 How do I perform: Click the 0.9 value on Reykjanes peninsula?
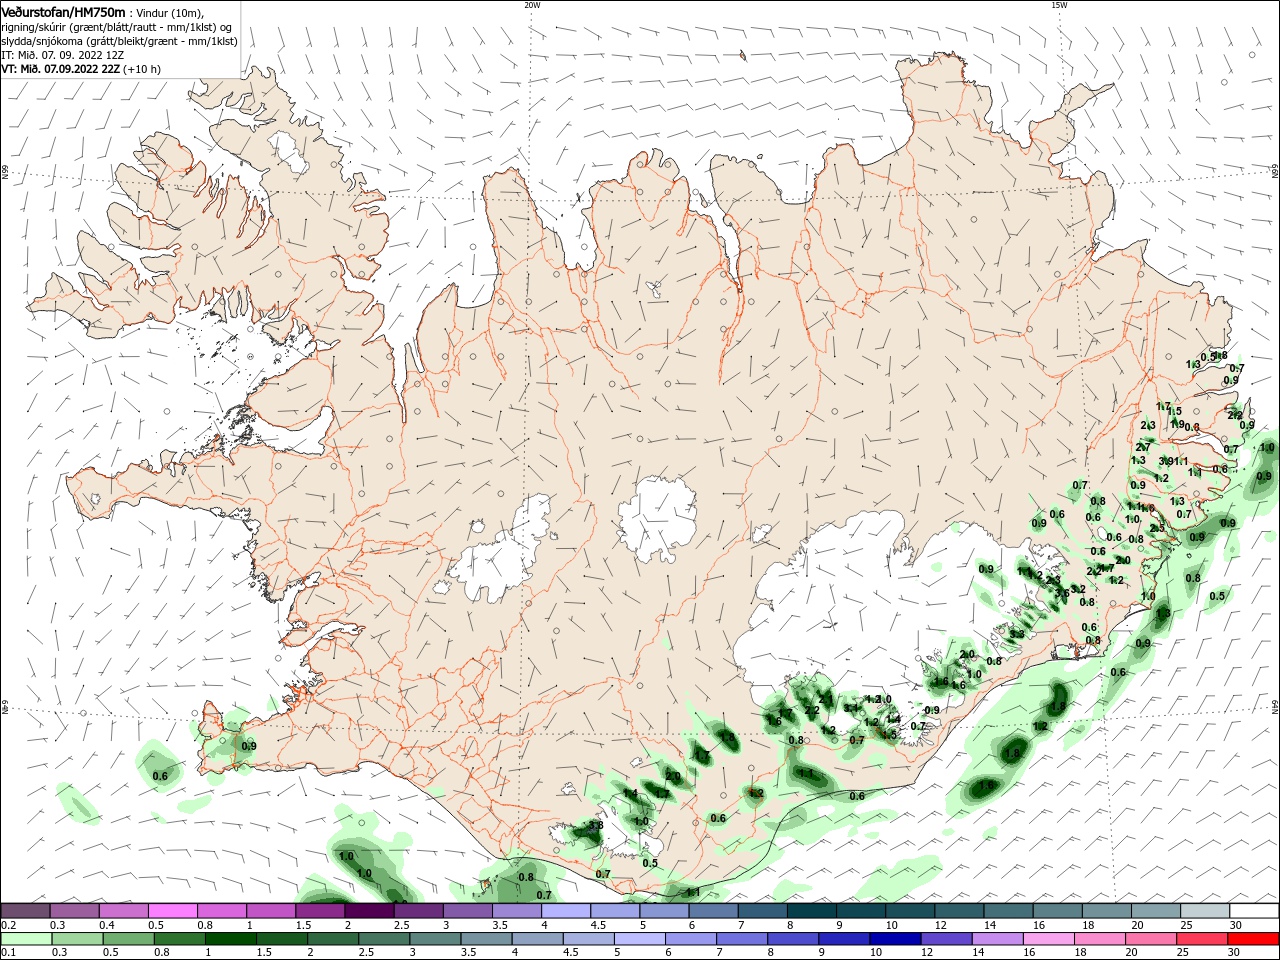pyautogui.click(x=249, y=746)
